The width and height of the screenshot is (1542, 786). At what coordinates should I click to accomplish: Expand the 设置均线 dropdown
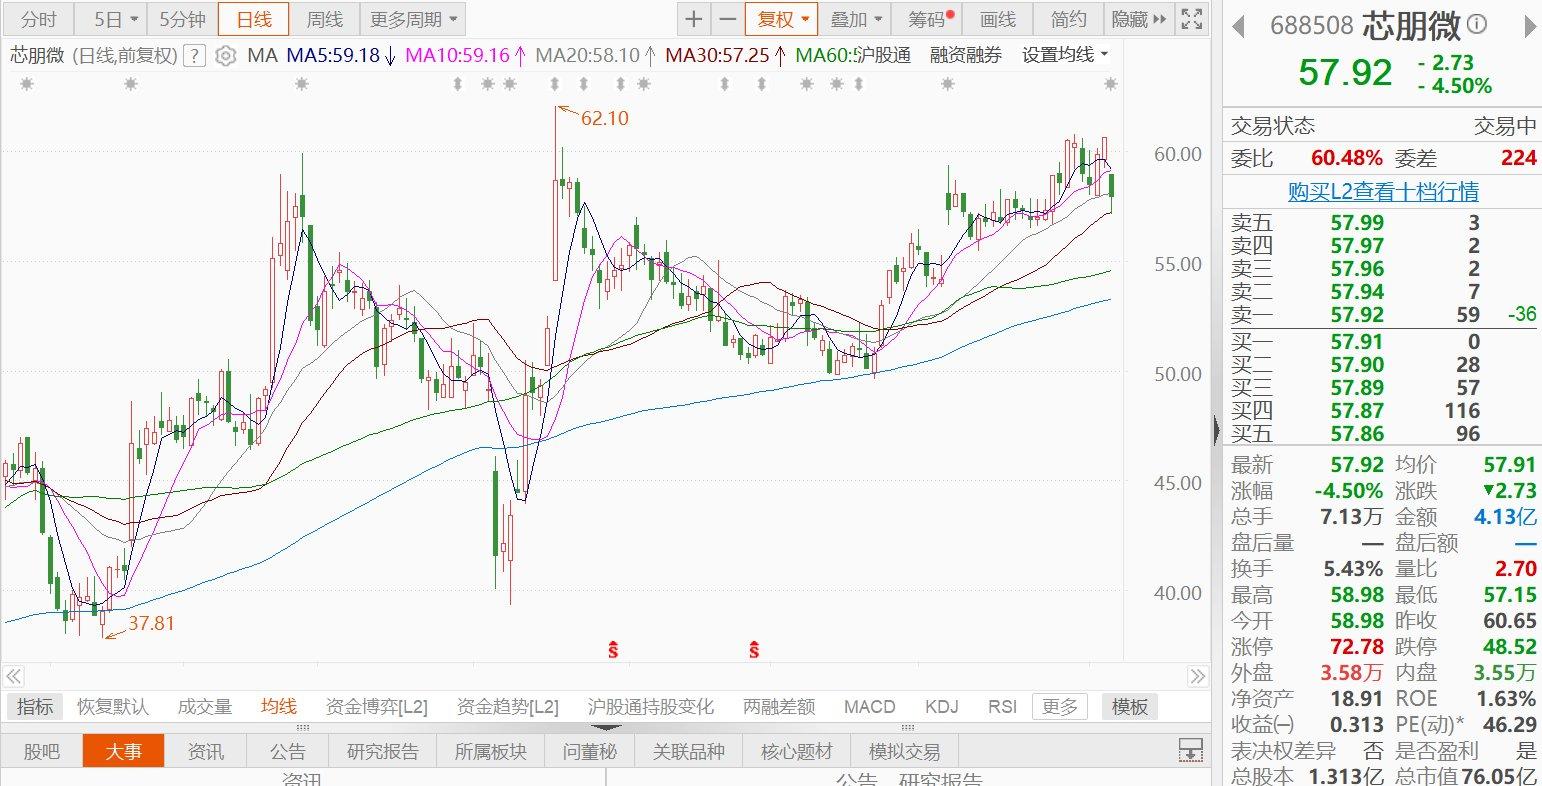coord(1065,56)
